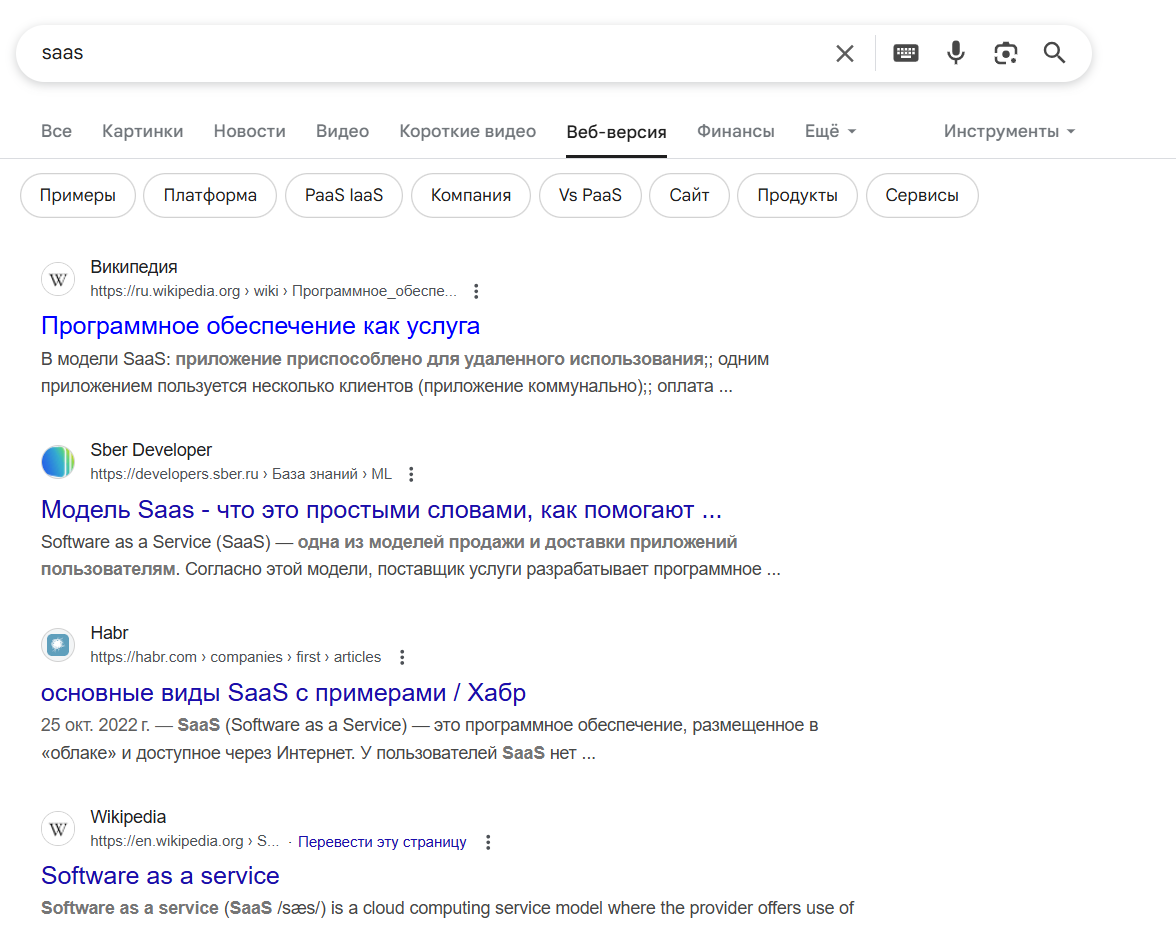The height and width of the screenshot is (926, 1176).
Task: Apply the Vs PaaS filter chip
Action: click(590, 196)
